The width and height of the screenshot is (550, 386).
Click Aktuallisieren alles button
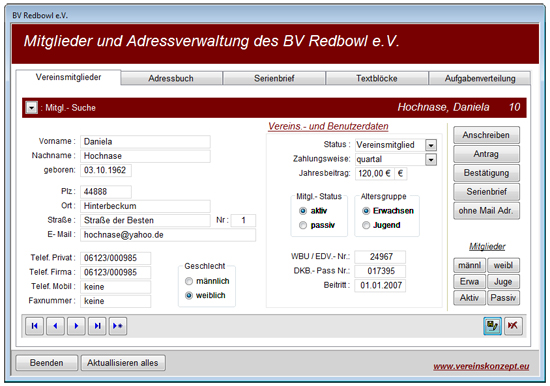pyautogui.click(x=123, y=363)
